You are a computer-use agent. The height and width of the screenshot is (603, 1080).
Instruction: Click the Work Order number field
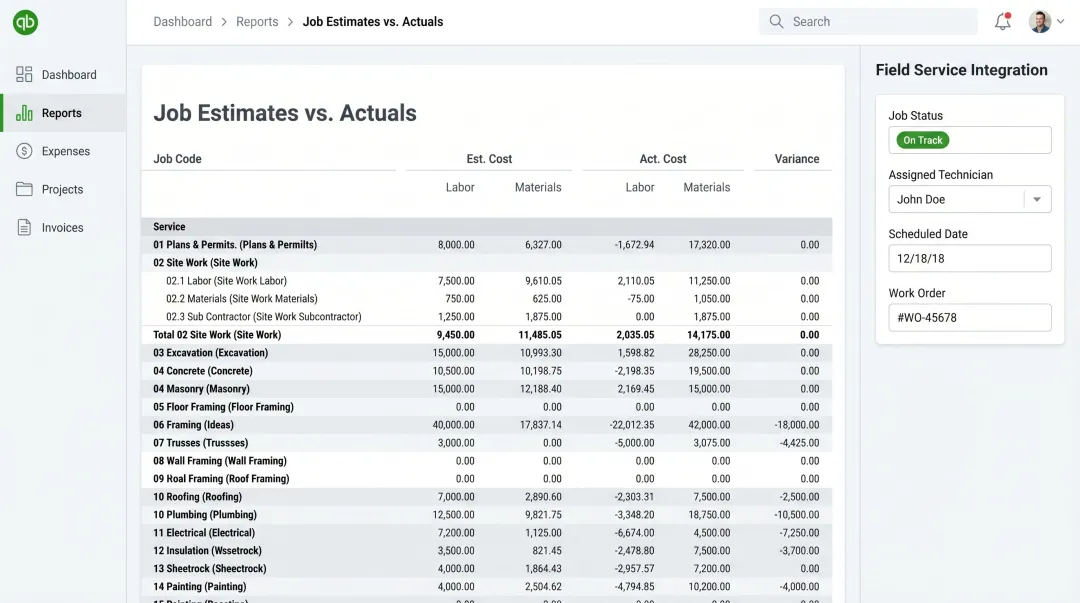tap(969, 317)
